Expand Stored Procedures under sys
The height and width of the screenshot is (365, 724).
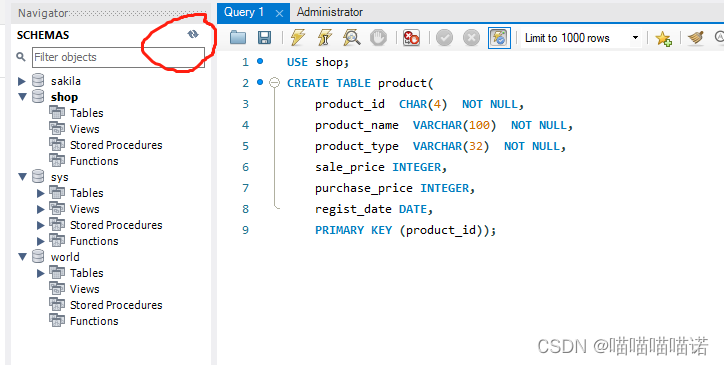coord(41,225)
